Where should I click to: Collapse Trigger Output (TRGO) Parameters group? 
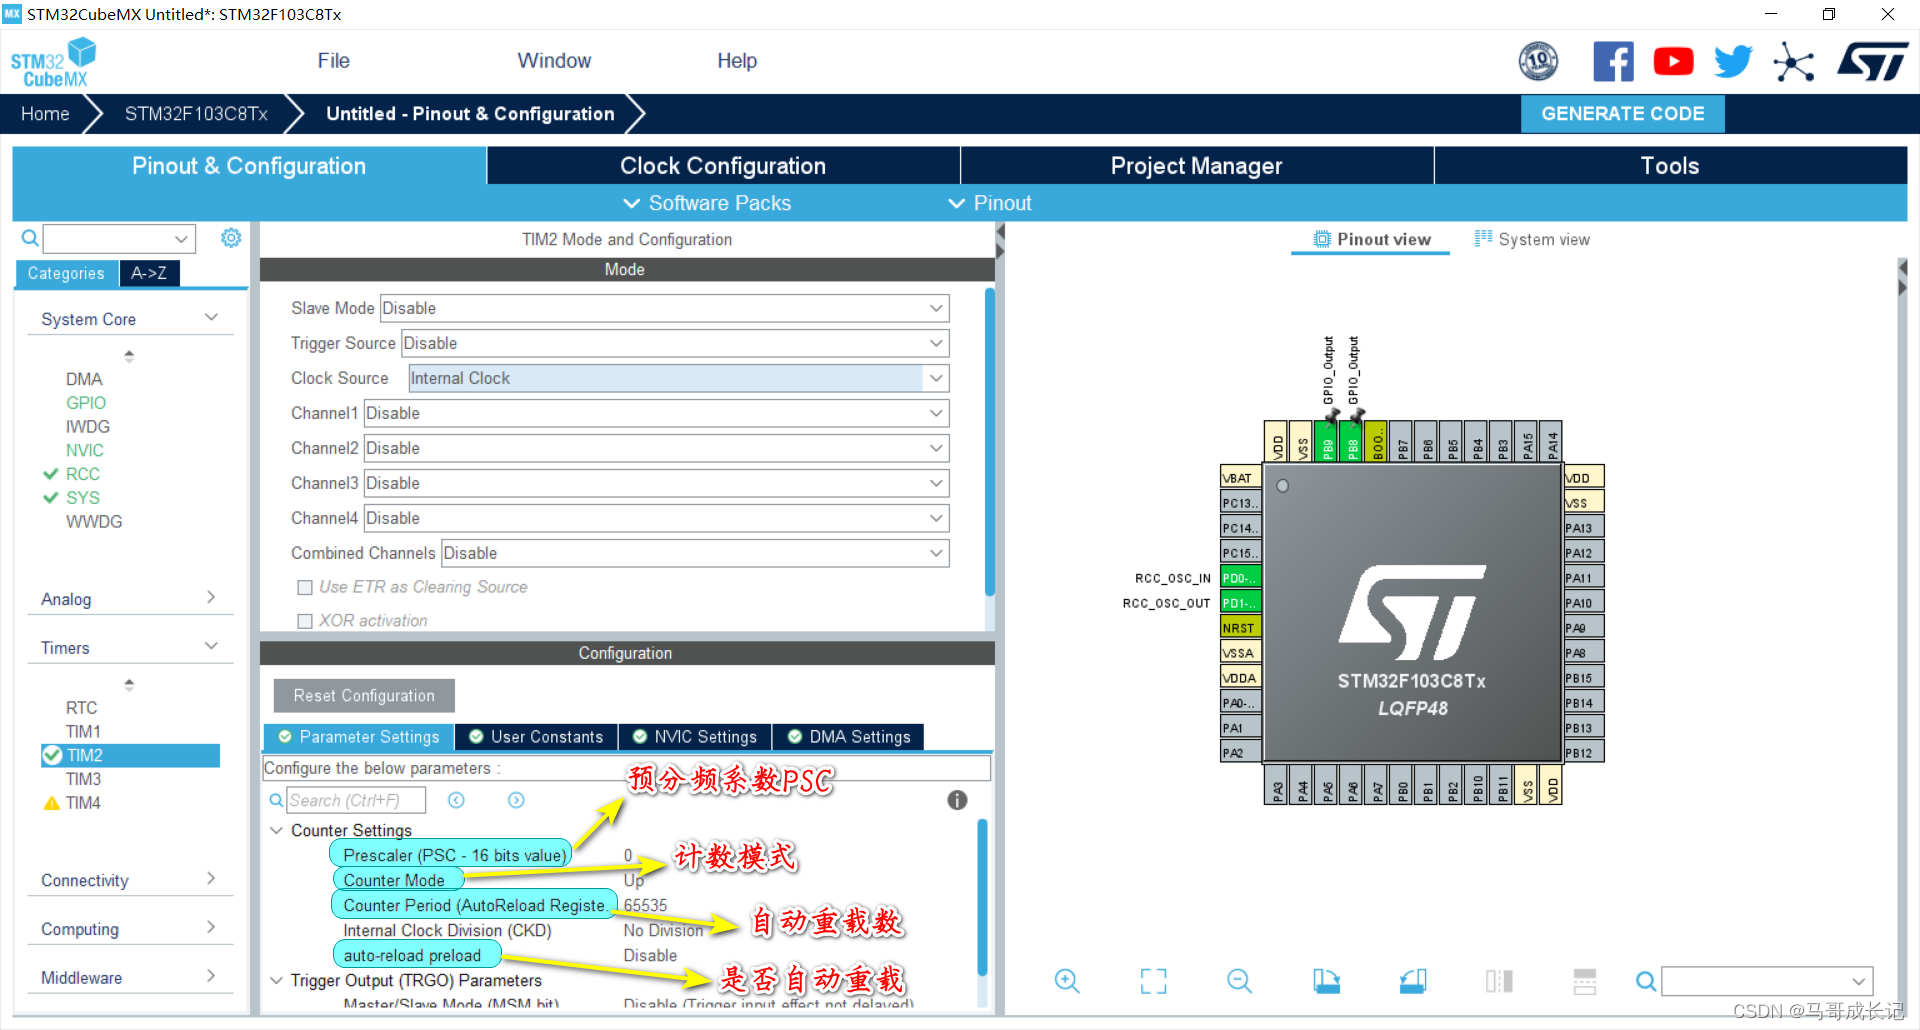tap(277, 980)
